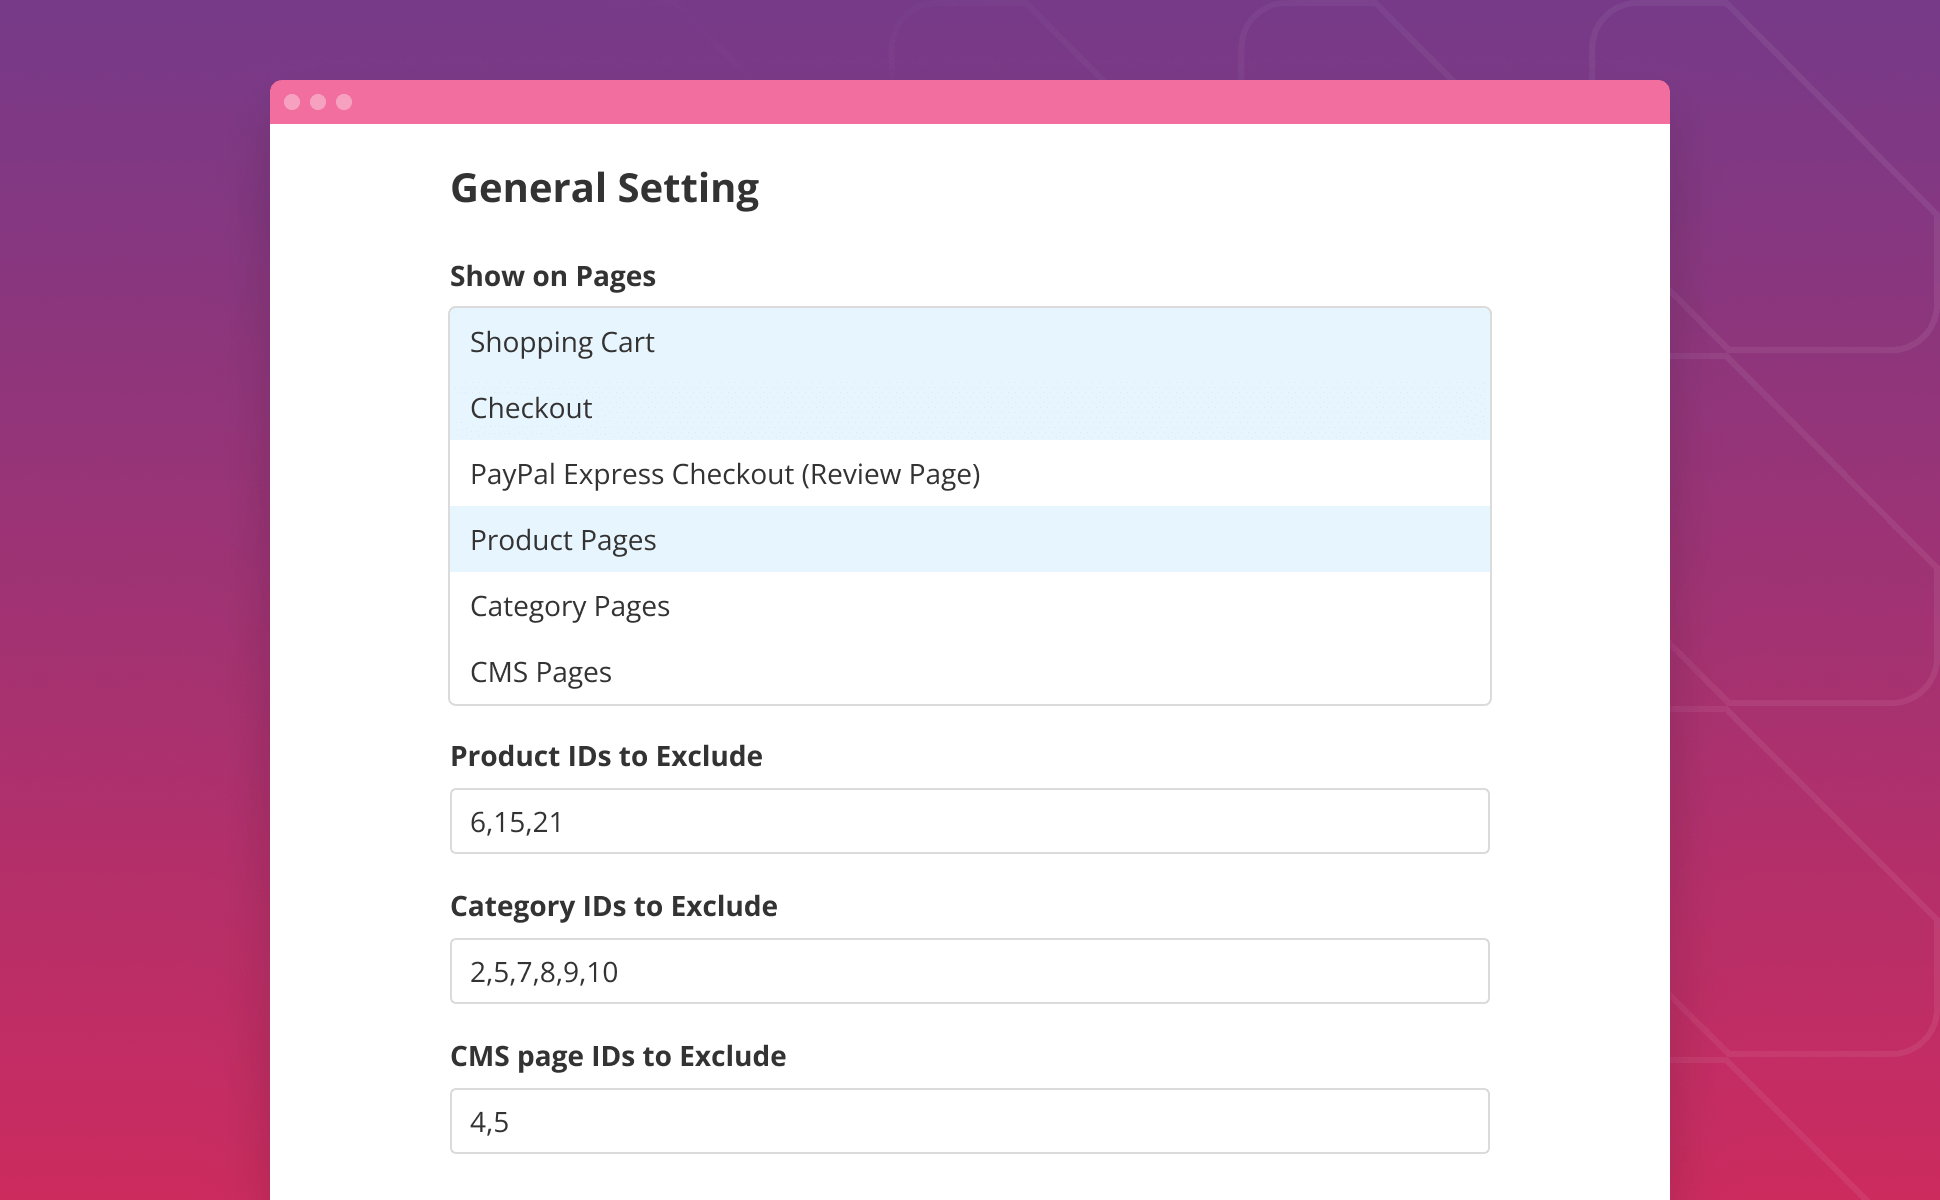Click the General Setting heading
This screenshot has width=1940, height=1200.
(x=604, y=188)
